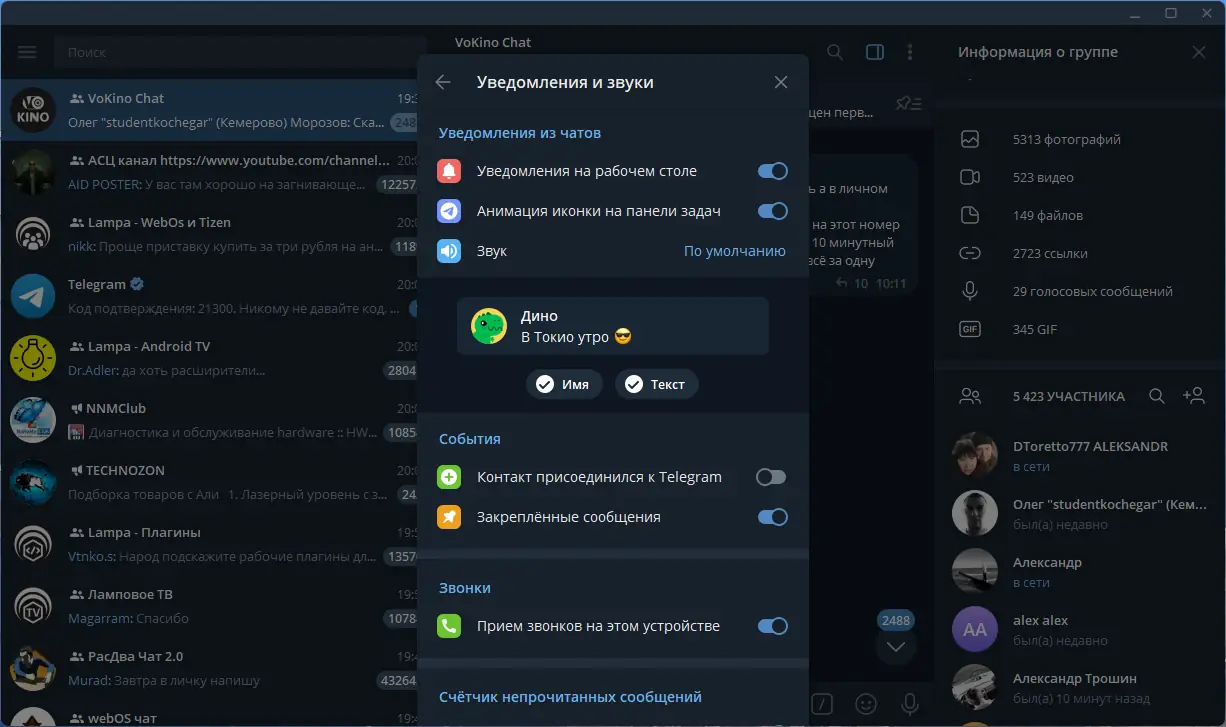Click 5313 фотографий media entry
Viewport: 1226px width, 727px height.
pos(1080,140)
